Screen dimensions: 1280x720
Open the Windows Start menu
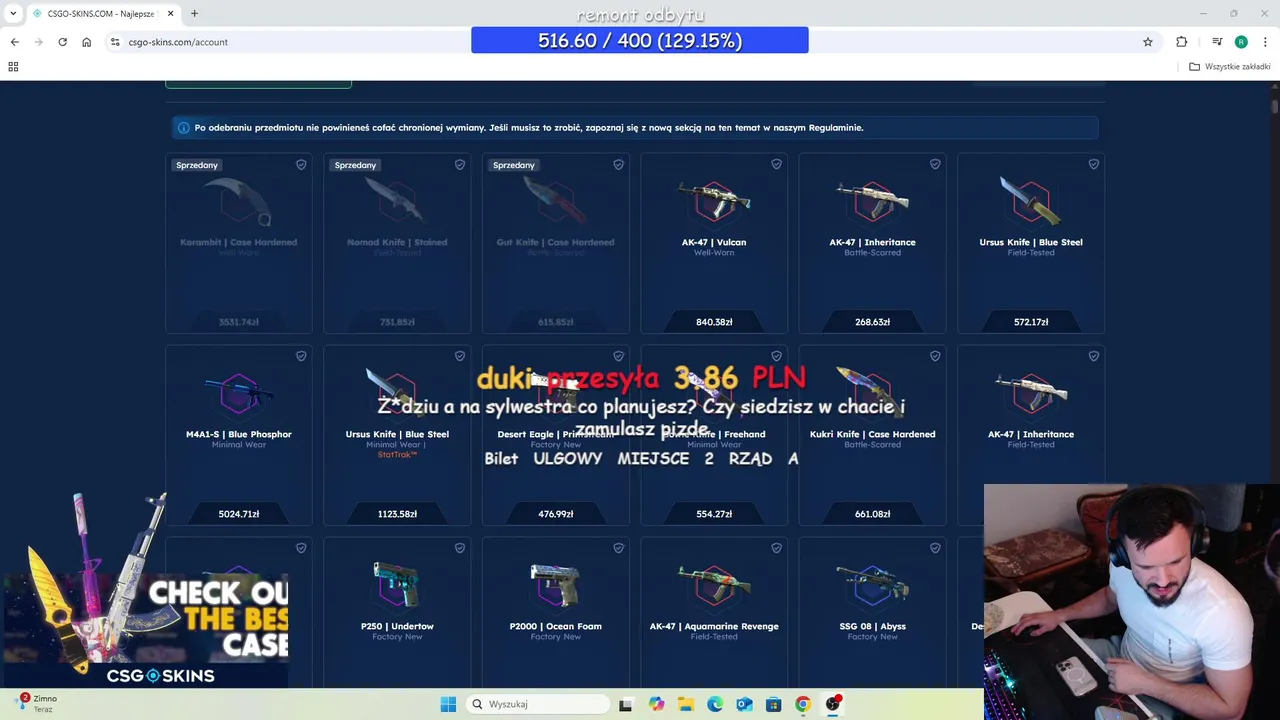(x=448, y=704)
